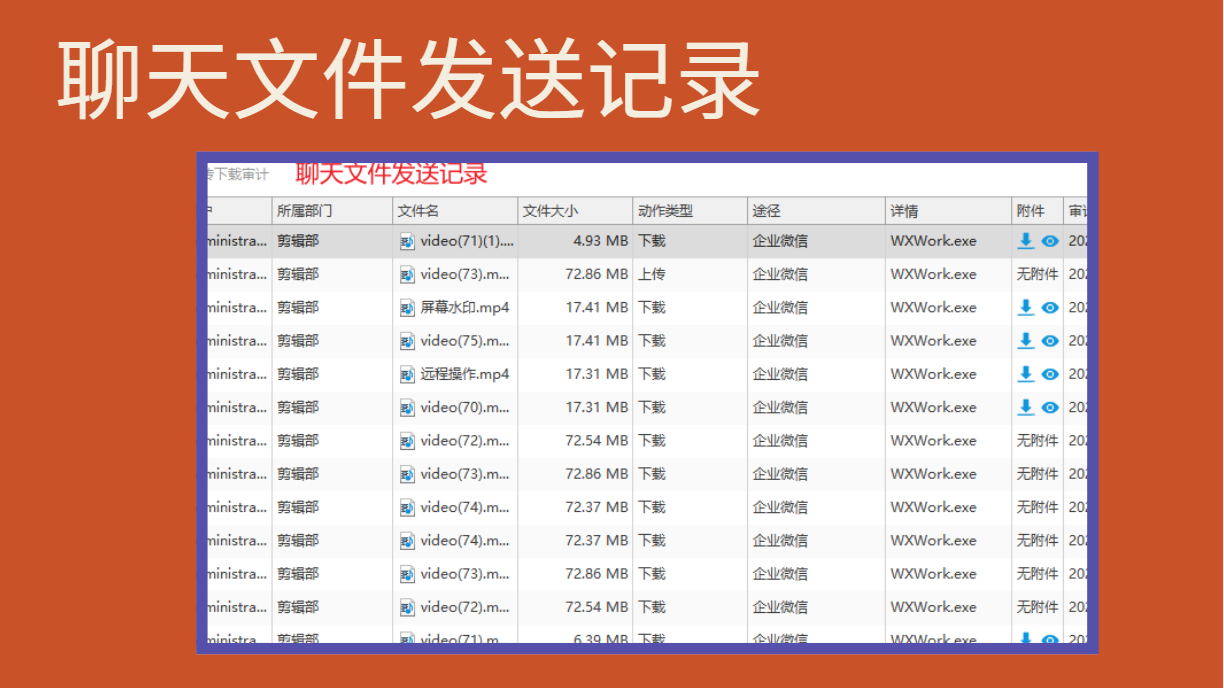
Task: Click file icon beside video(75).m...
Action: tap(407, 341)
